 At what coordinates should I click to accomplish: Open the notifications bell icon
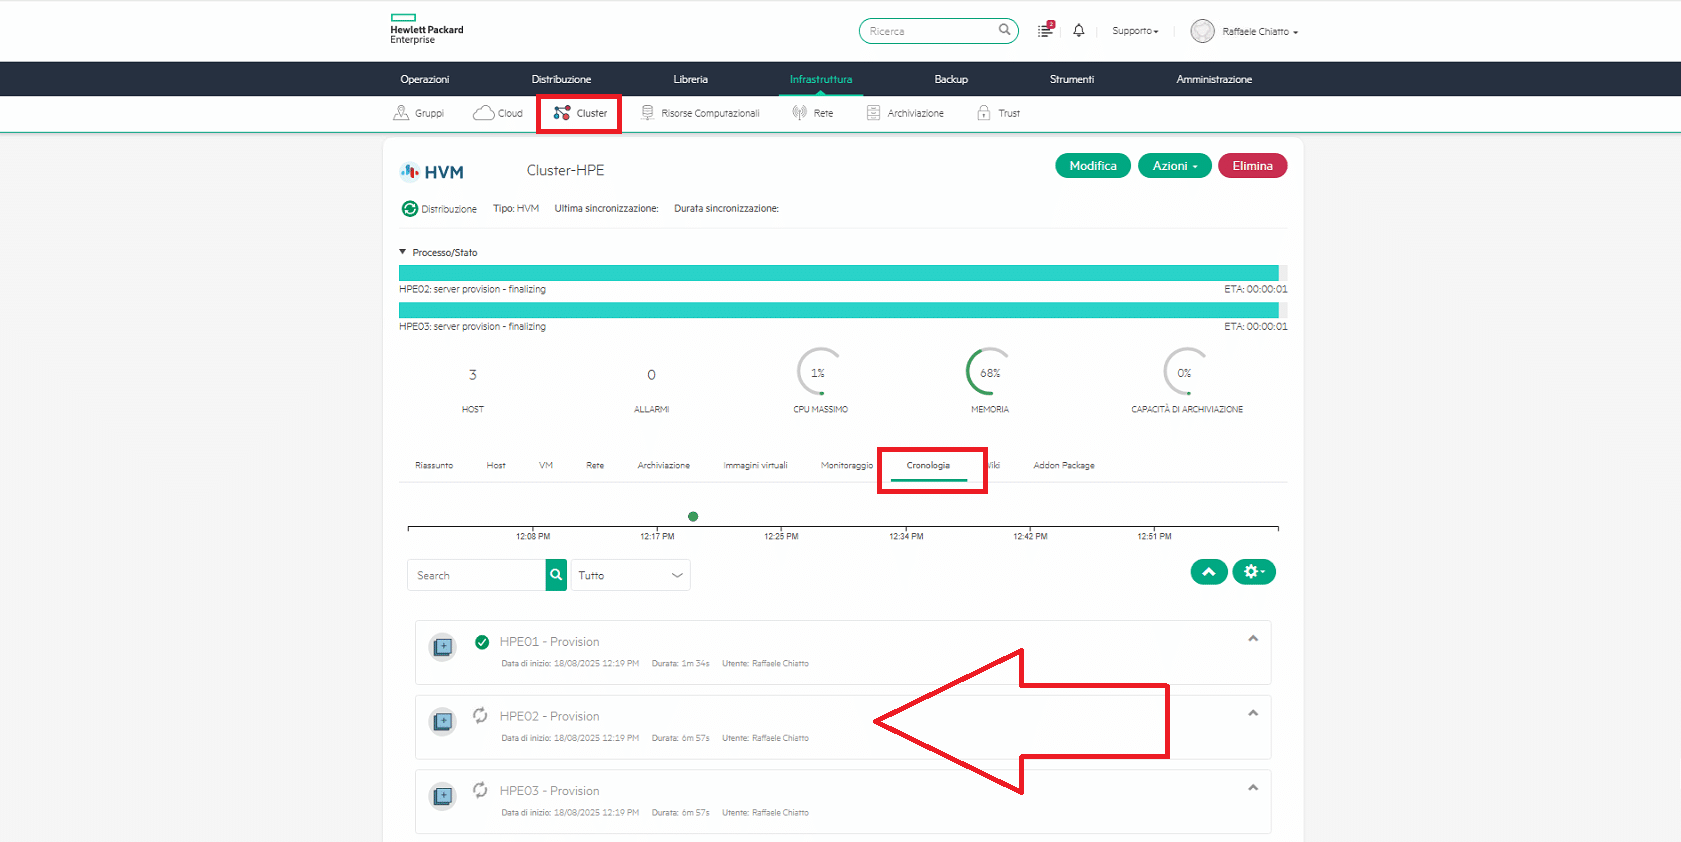(1078, 31)
